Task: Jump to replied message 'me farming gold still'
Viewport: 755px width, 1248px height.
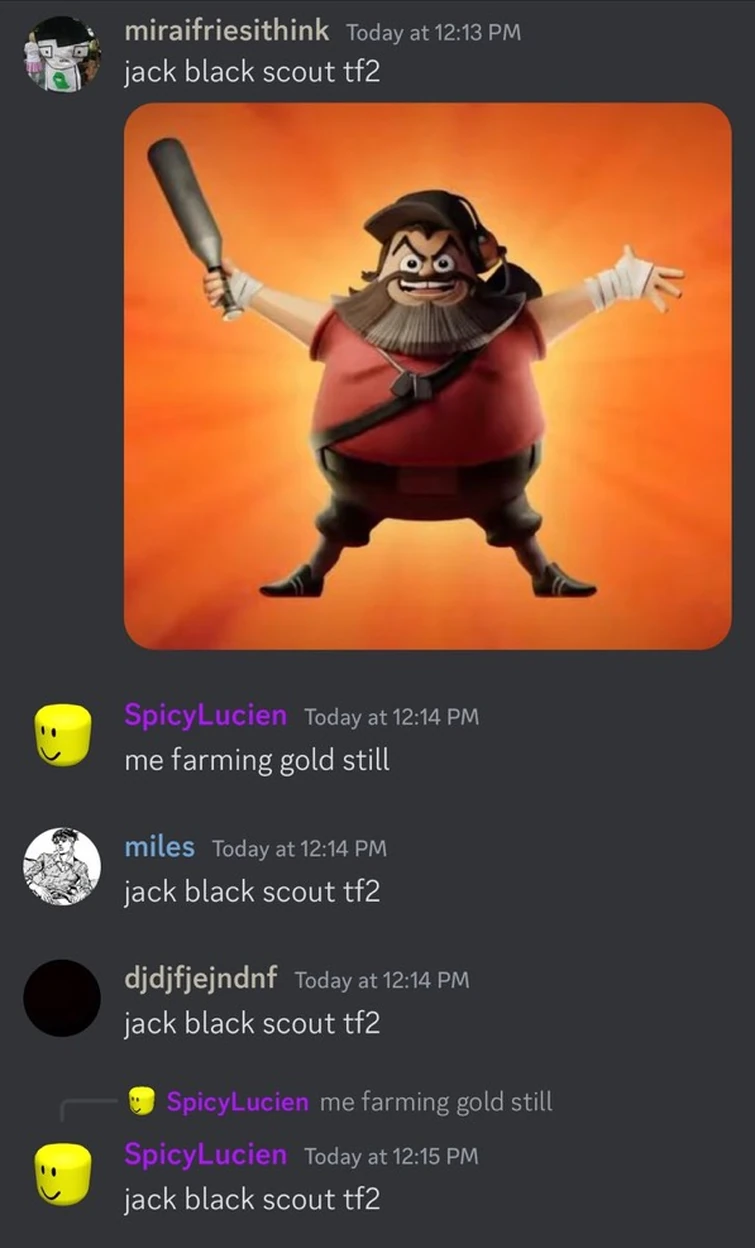Action: tap(436, 1102)
